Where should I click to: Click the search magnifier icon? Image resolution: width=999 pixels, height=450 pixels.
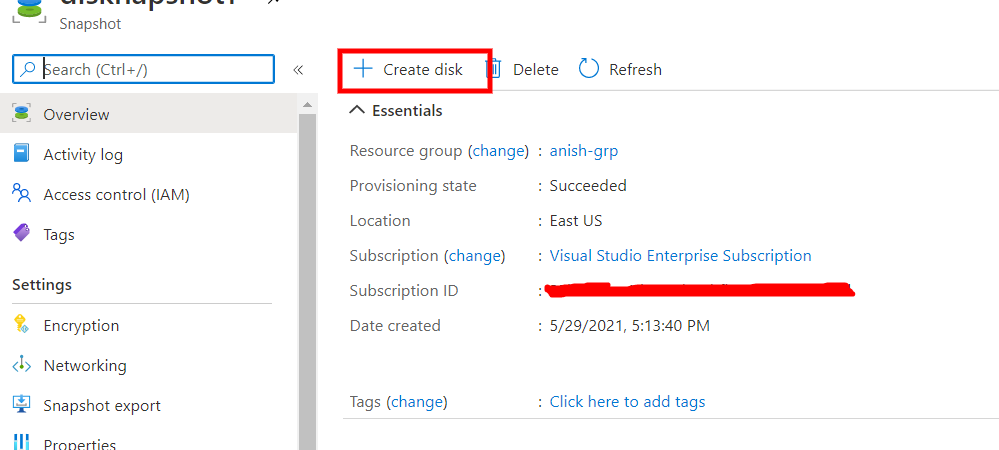[x=27, y=69]
